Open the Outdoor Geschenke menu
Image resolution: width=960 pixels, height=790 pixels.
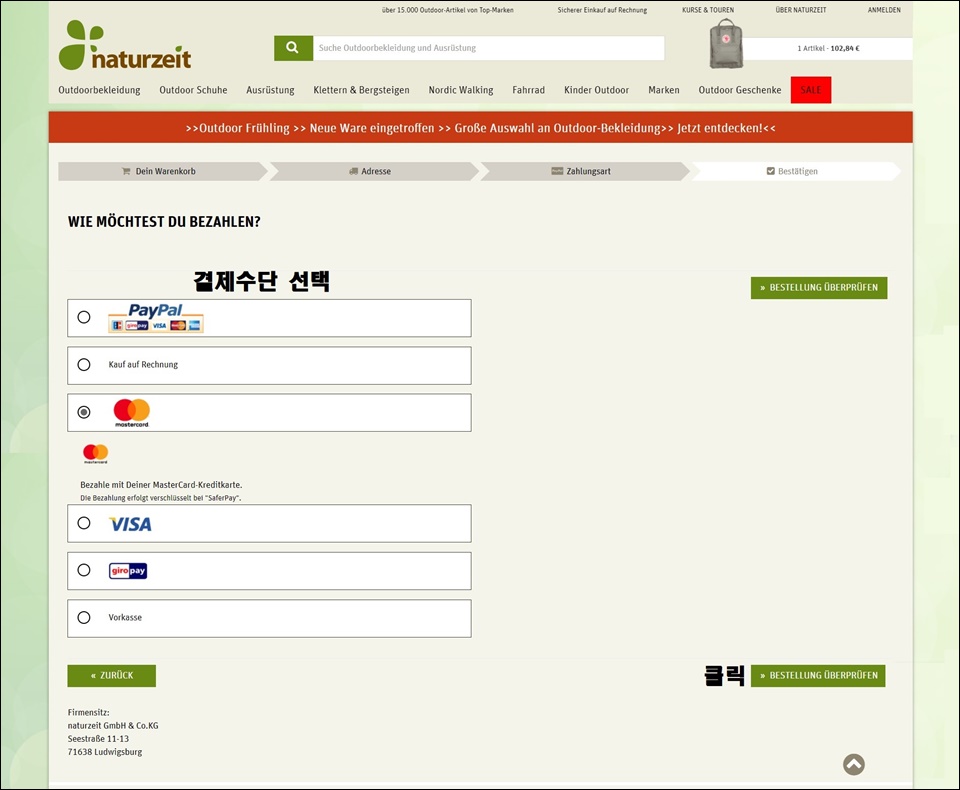pos(740,90)
